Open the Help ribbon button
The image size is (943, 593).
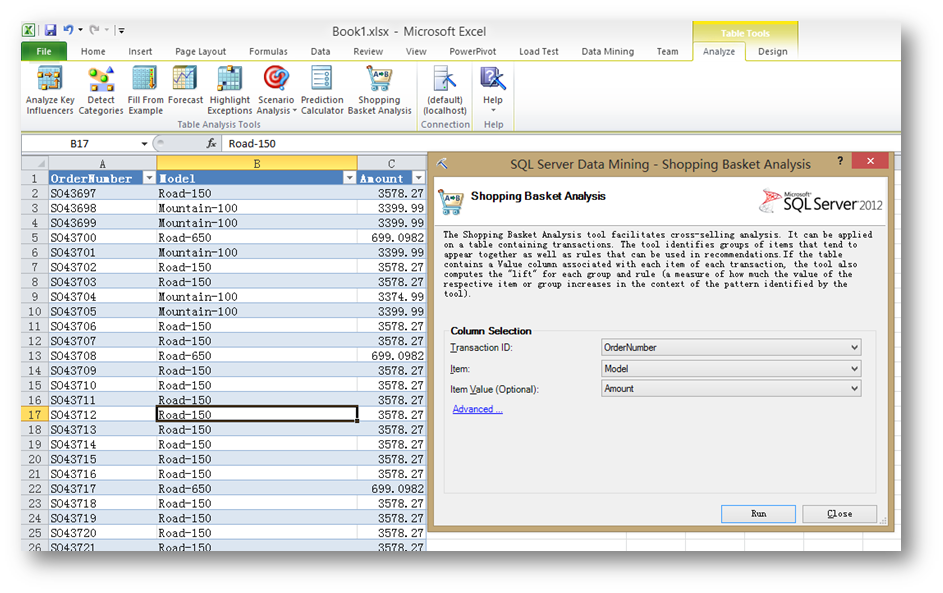[x=493, y=89]
